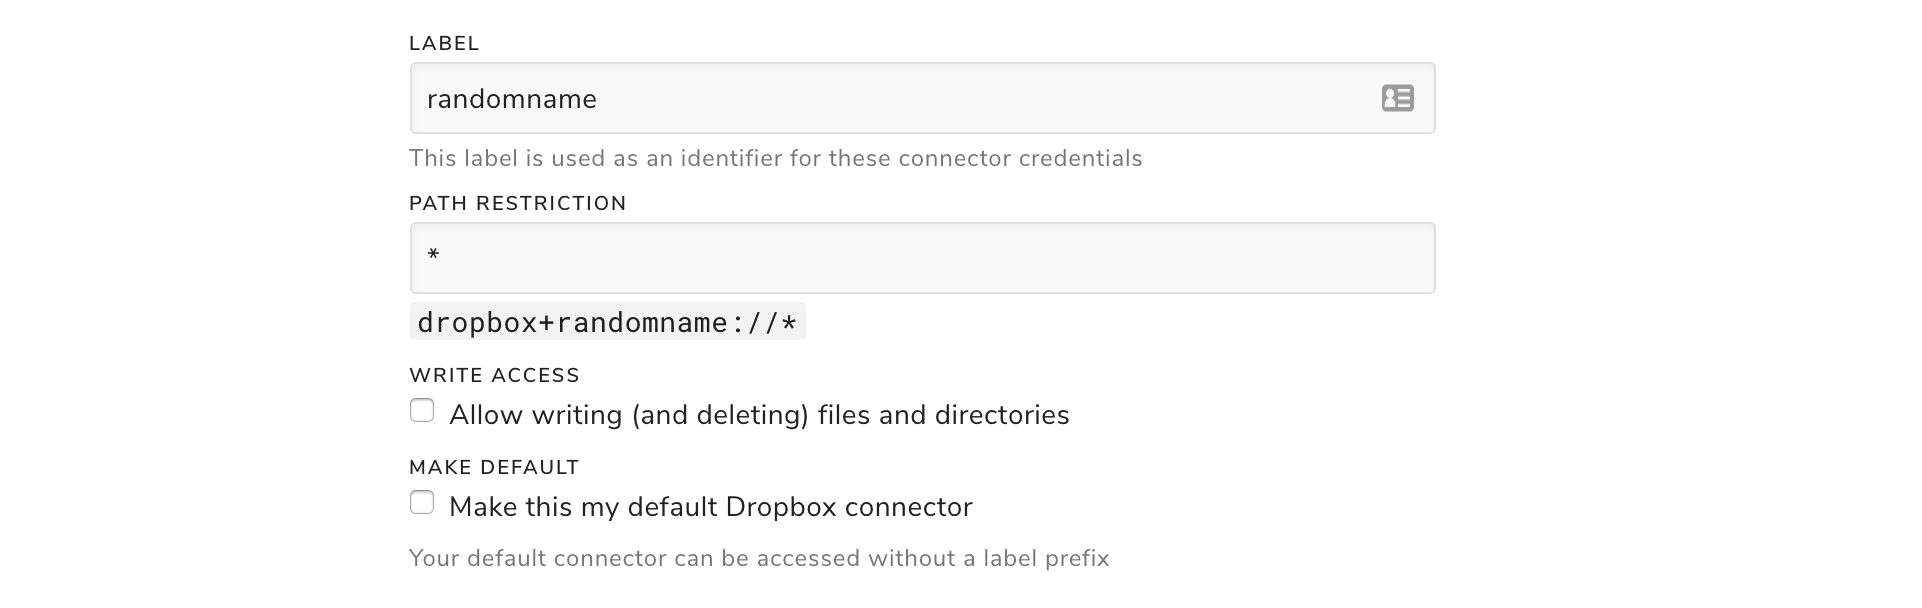The height and width of the screenshot is (608, 1922).
Task: Click the gray connector URL preview chip
Action: (607, 322)
